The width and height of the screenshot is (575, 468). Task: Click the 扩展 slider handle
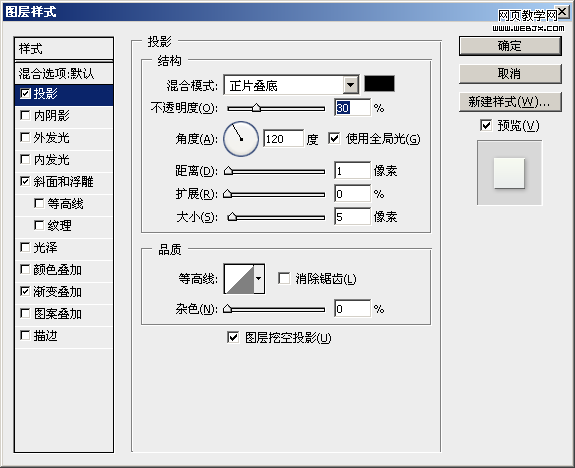(x=227, y=194)
